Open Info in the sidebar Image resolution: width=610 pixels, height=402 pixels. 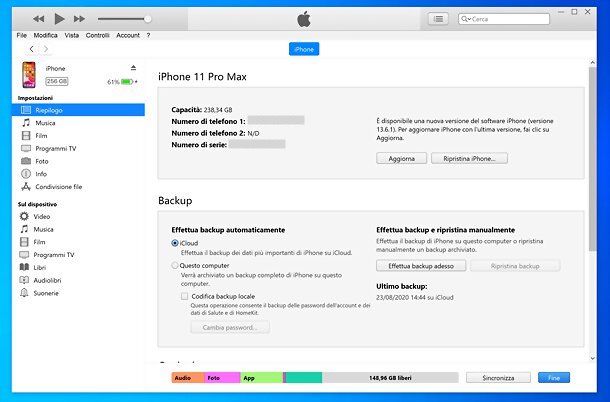click(41, 174)
